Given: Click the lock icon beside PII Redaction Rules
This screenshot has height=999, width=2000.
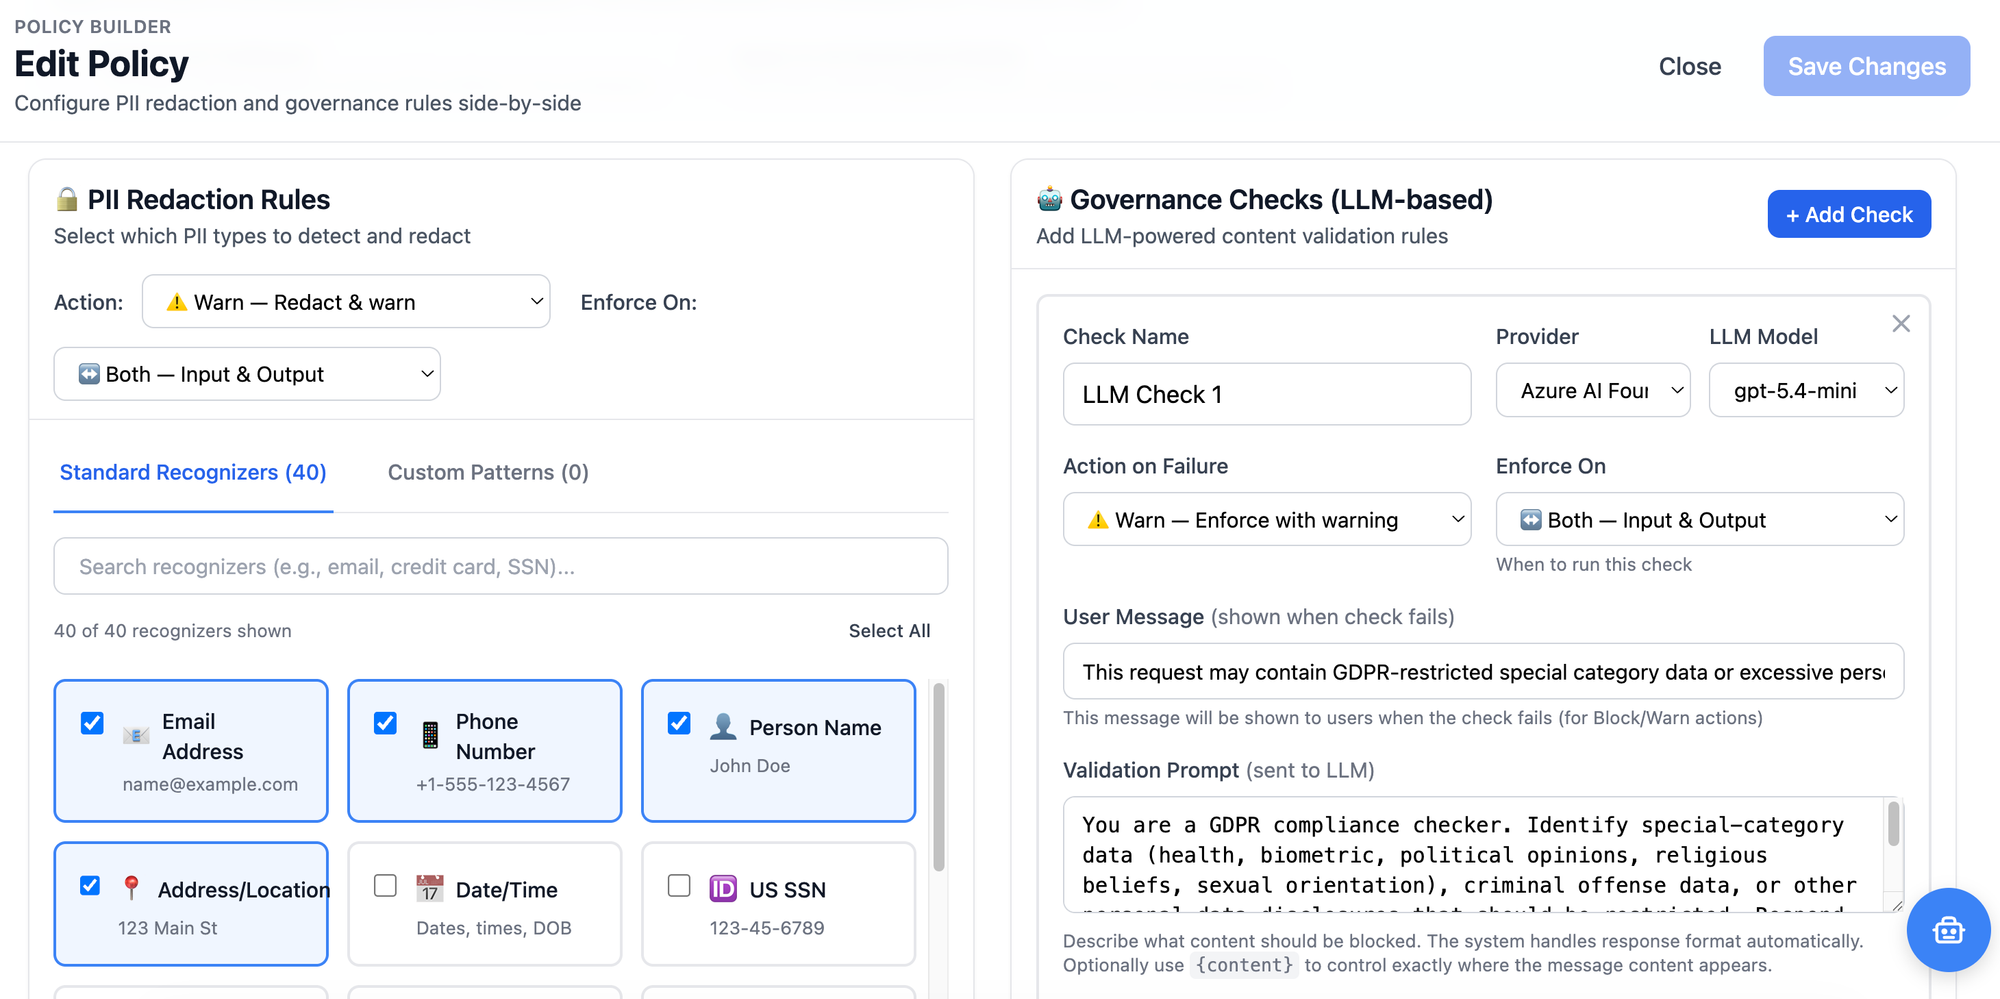Looking at the screenshot, I should point(67,199).
